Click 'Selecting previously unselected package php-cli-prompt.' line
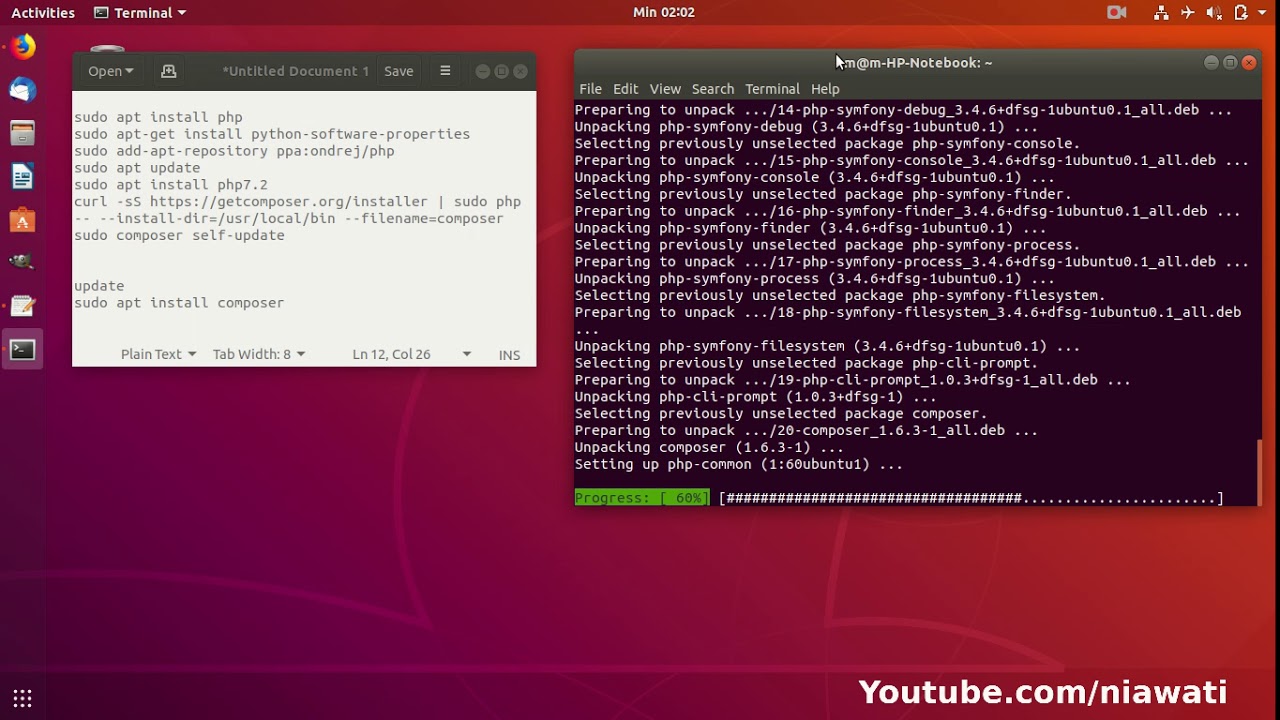Viewport: 1280px width, 720px height. [x=806, y=363]
